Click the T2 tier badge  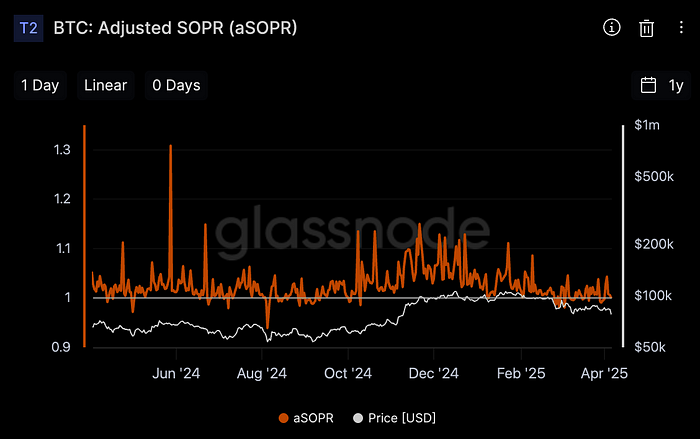point(29,28)
